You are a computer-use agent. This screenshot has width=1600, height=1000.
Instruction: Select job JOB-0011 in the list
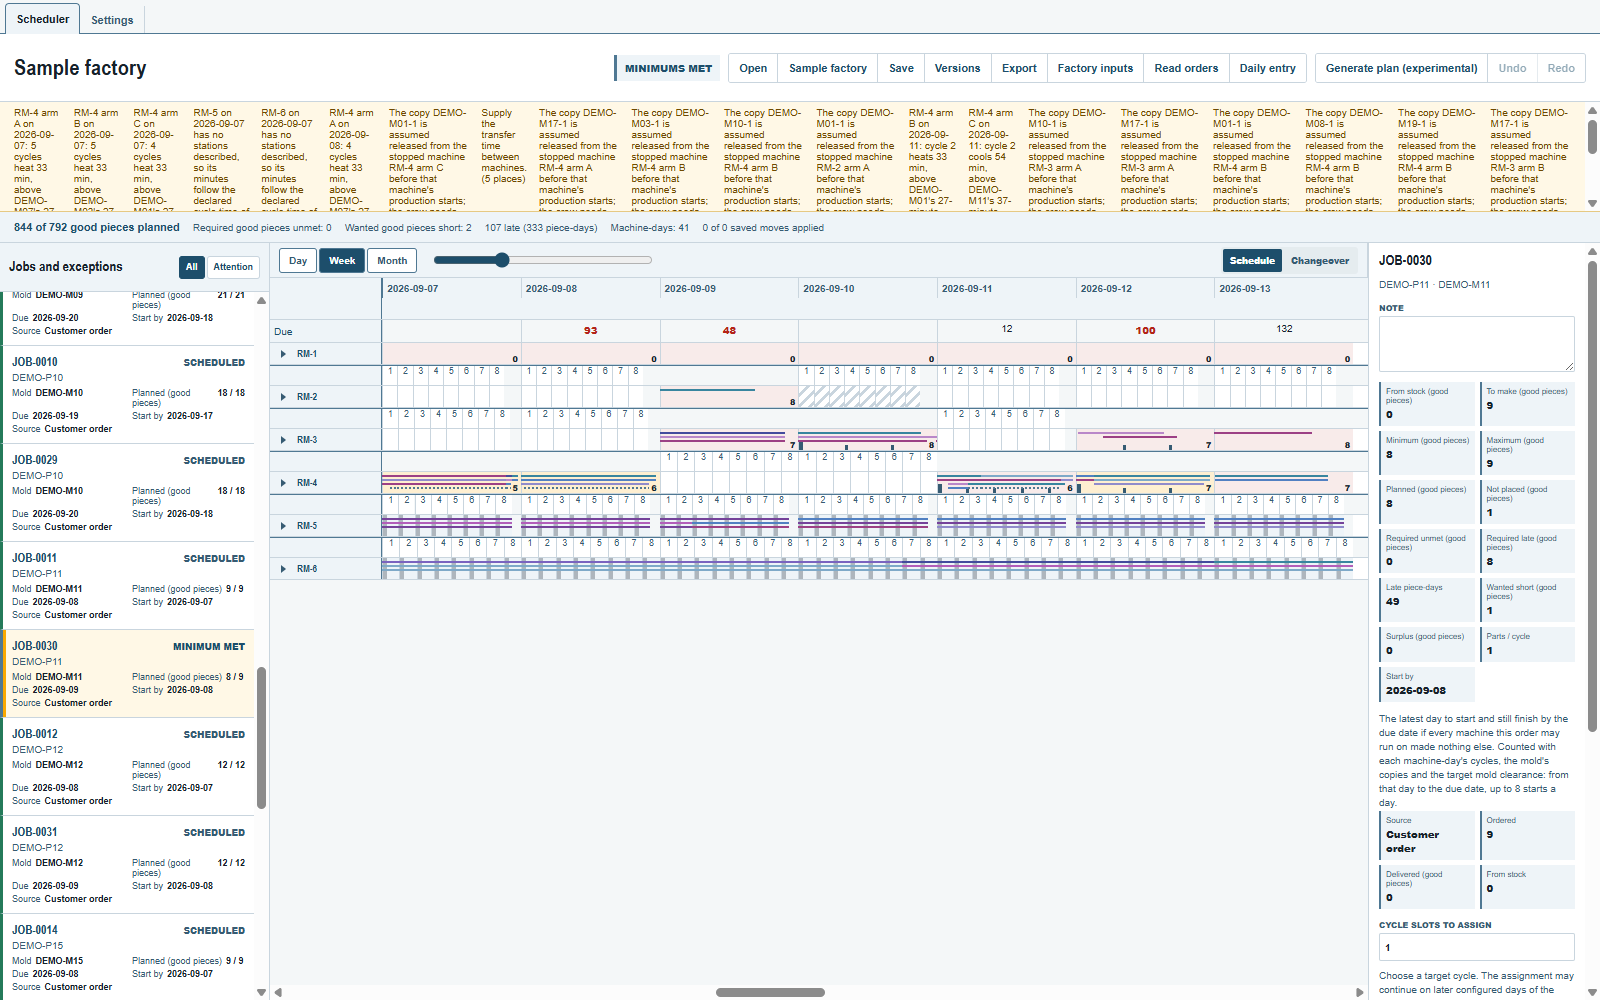click(128, 586)
